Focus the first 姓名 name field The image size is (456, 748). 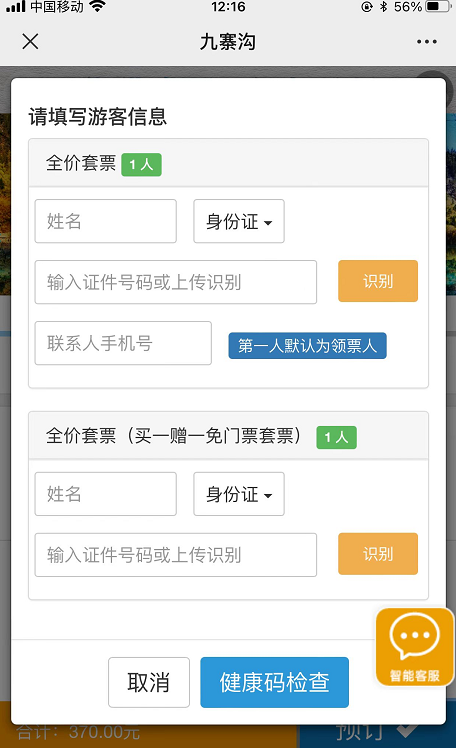[105, 221]
